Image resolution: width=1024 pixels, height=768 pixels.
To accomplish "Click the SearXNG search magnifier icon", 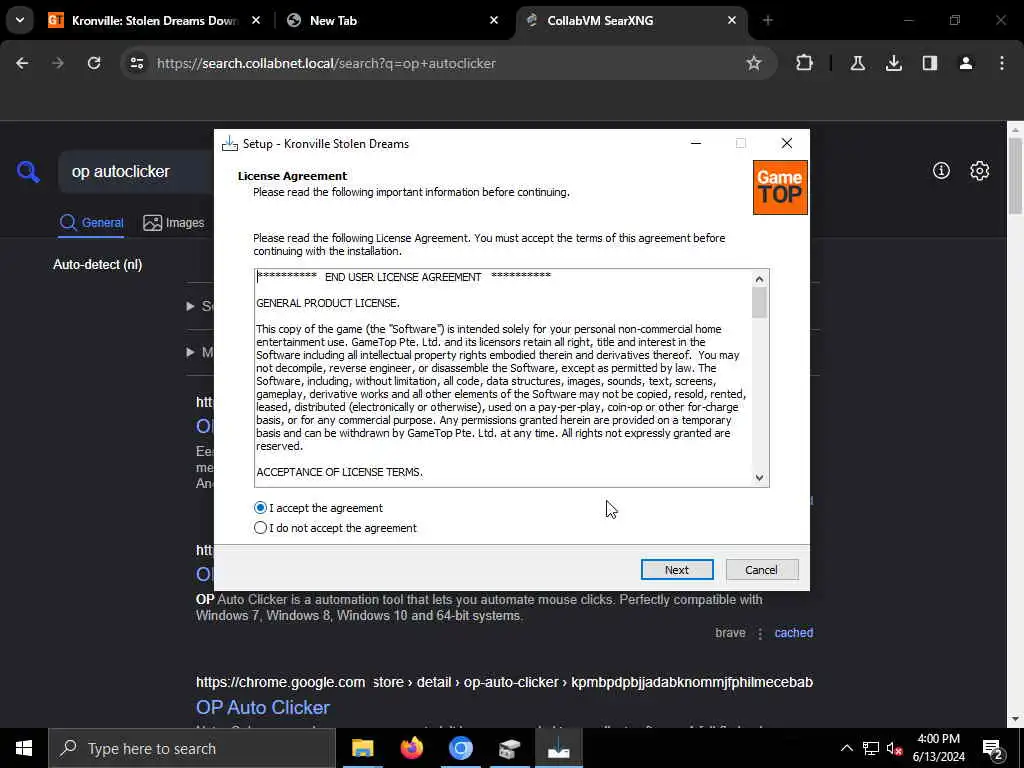I will point(28,172).
